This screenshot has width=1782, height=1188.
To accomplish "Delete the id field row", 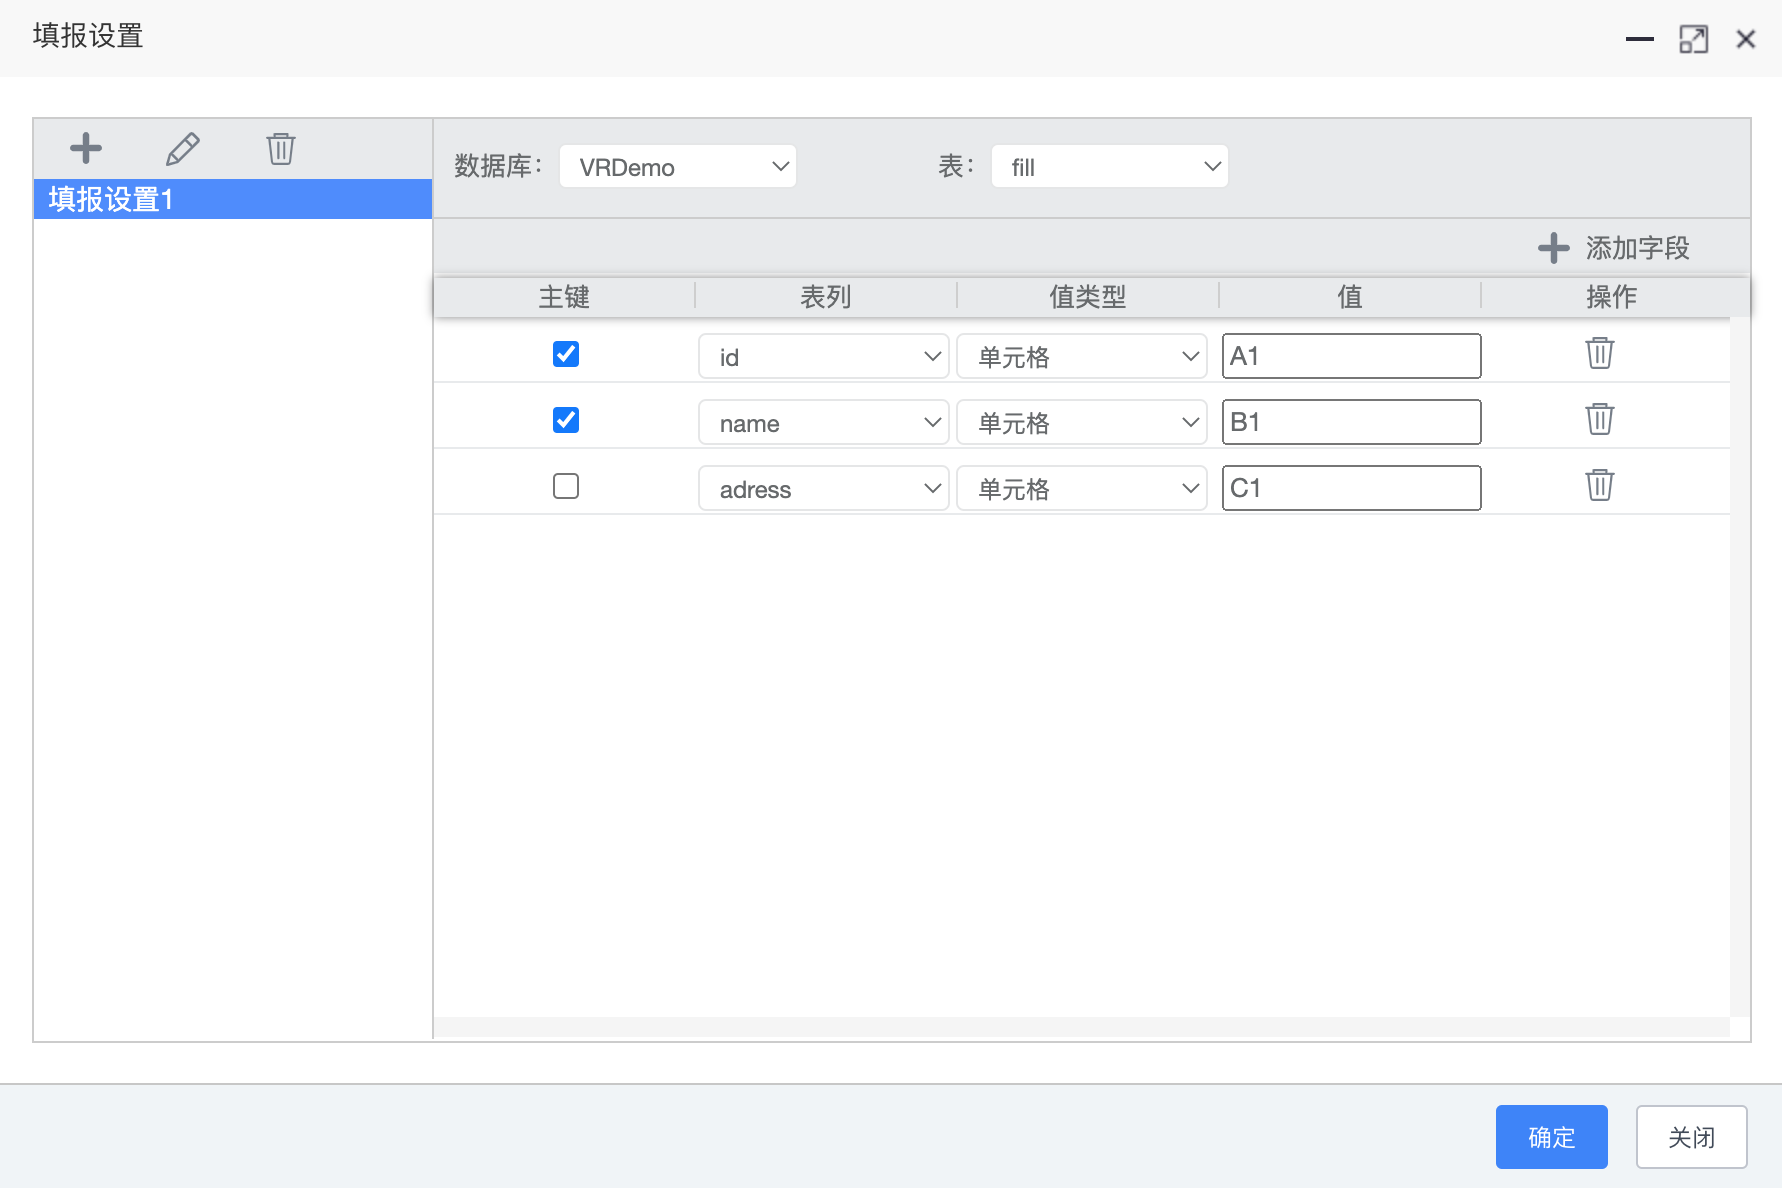I will click(x=1600, y=353).
